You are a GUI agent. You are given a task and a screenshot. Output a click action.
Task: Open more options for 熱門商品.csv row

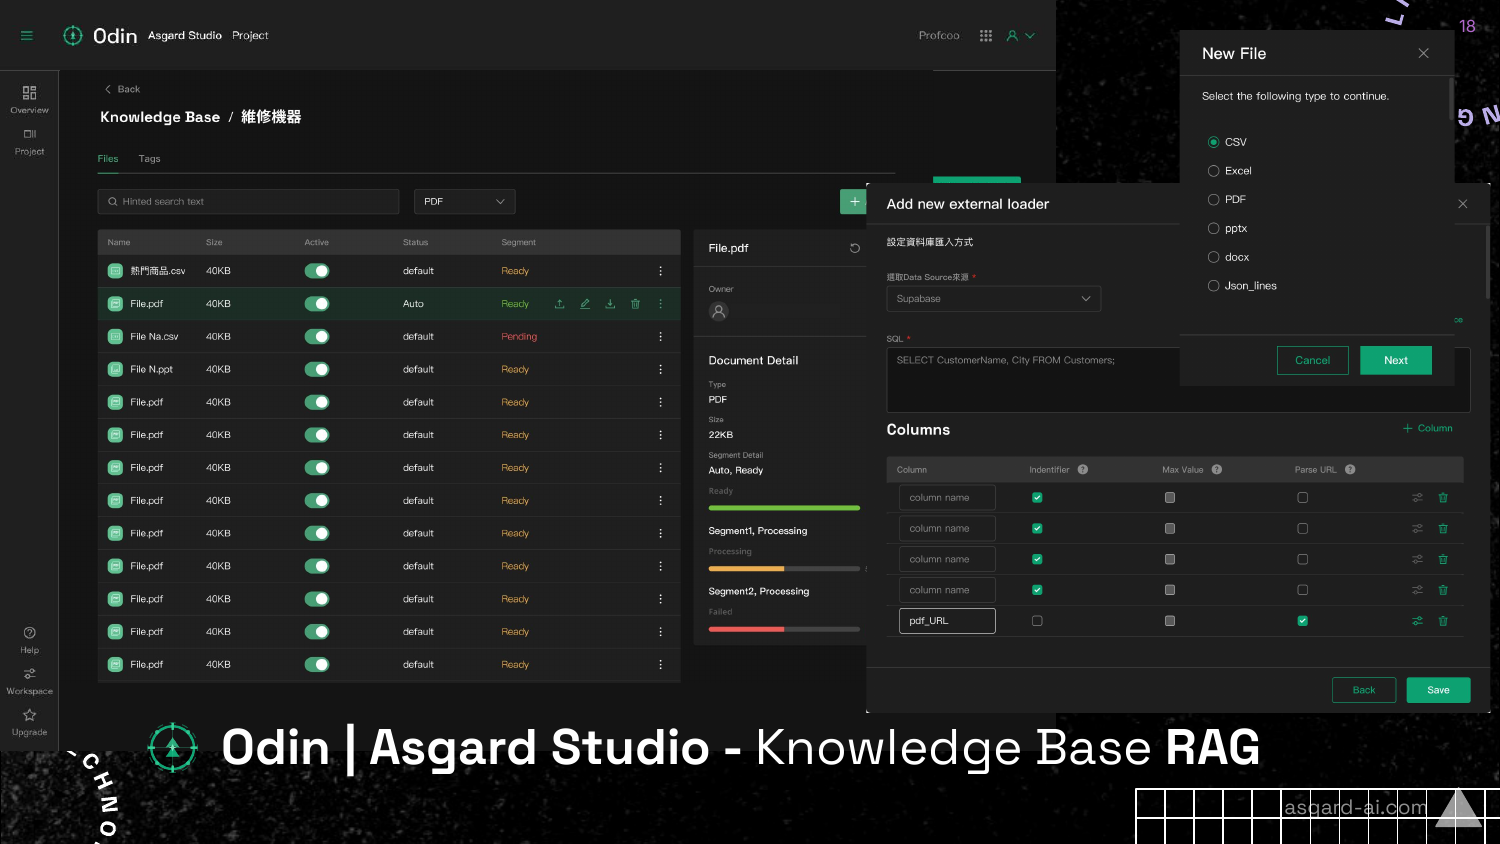(660, 271)
